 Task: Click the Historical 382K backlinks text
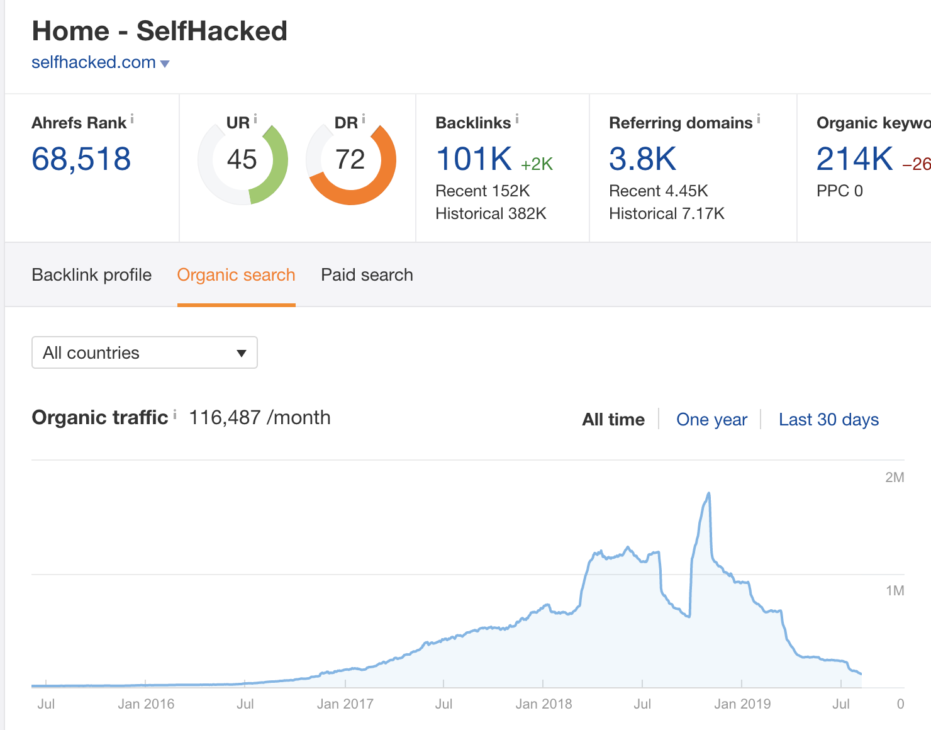click(x=491, y=213)
